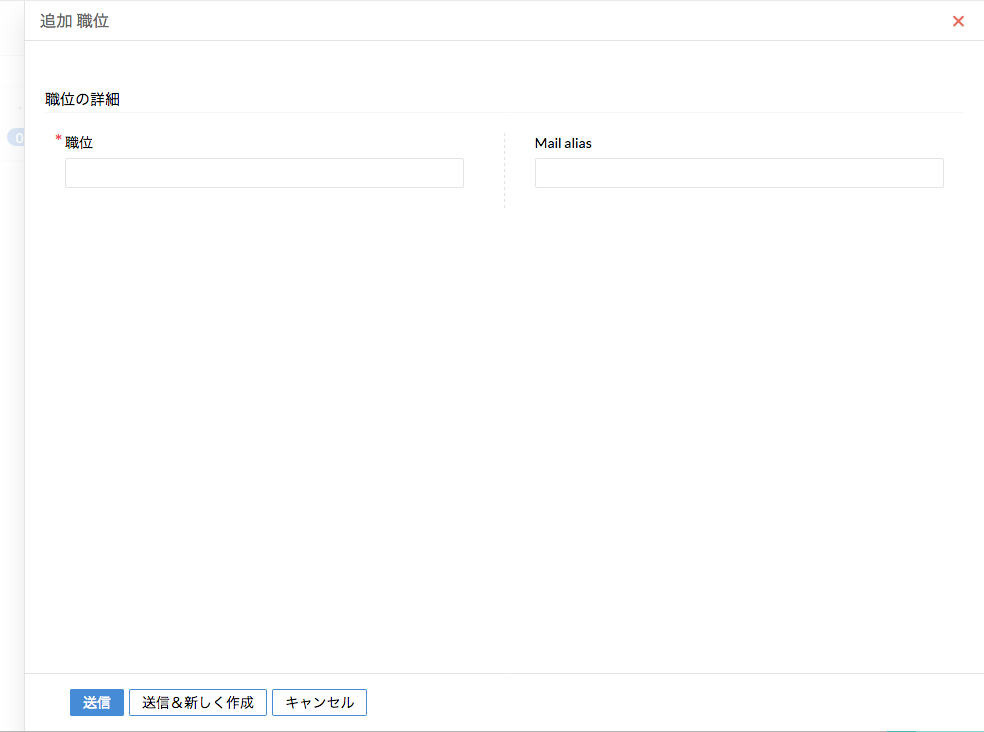Click the 追加 職位 dialog title

[75, 21]
